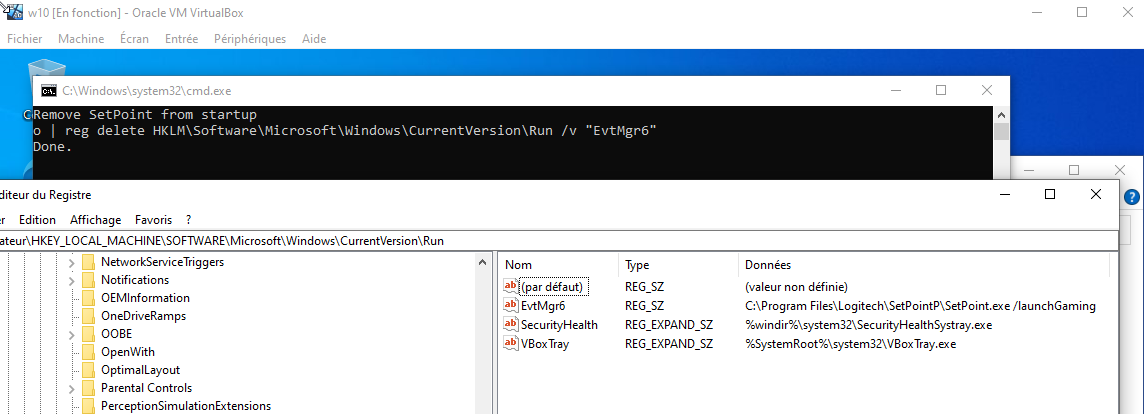This screenshot has height=414, width=1144.
Task: Click REG_EXPAND_SZ type of SecurityHealth row
Action: [x=669, y=325]
